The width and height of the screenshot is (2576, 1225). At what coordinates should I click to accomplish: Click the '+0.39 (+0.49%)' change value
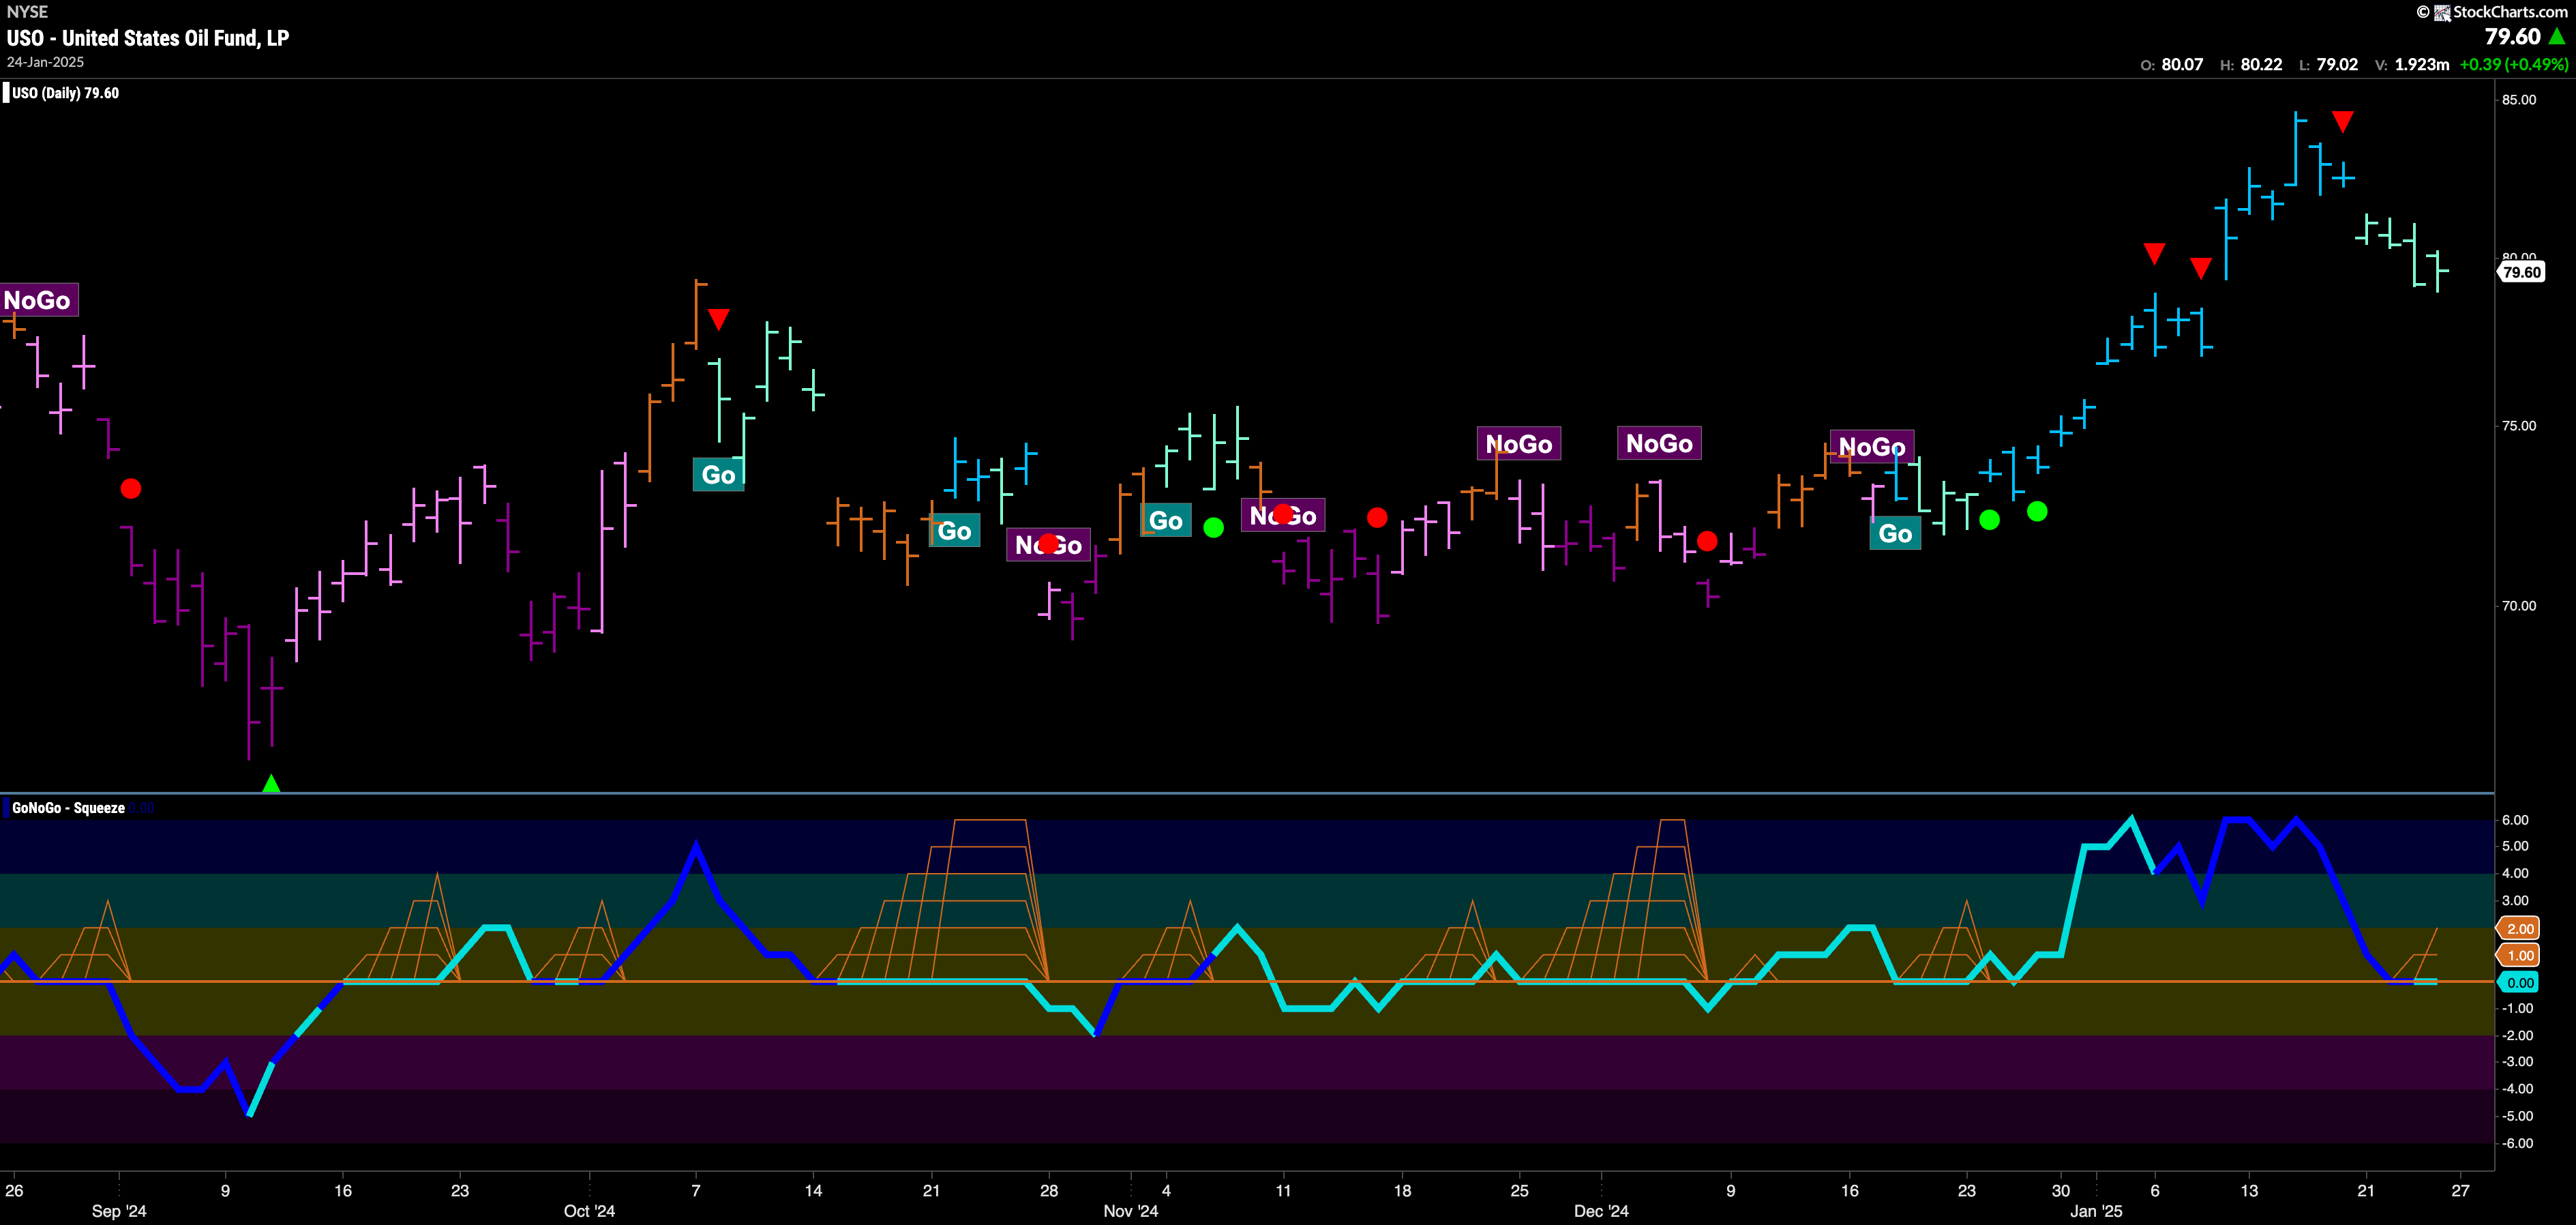[2514, 65]
